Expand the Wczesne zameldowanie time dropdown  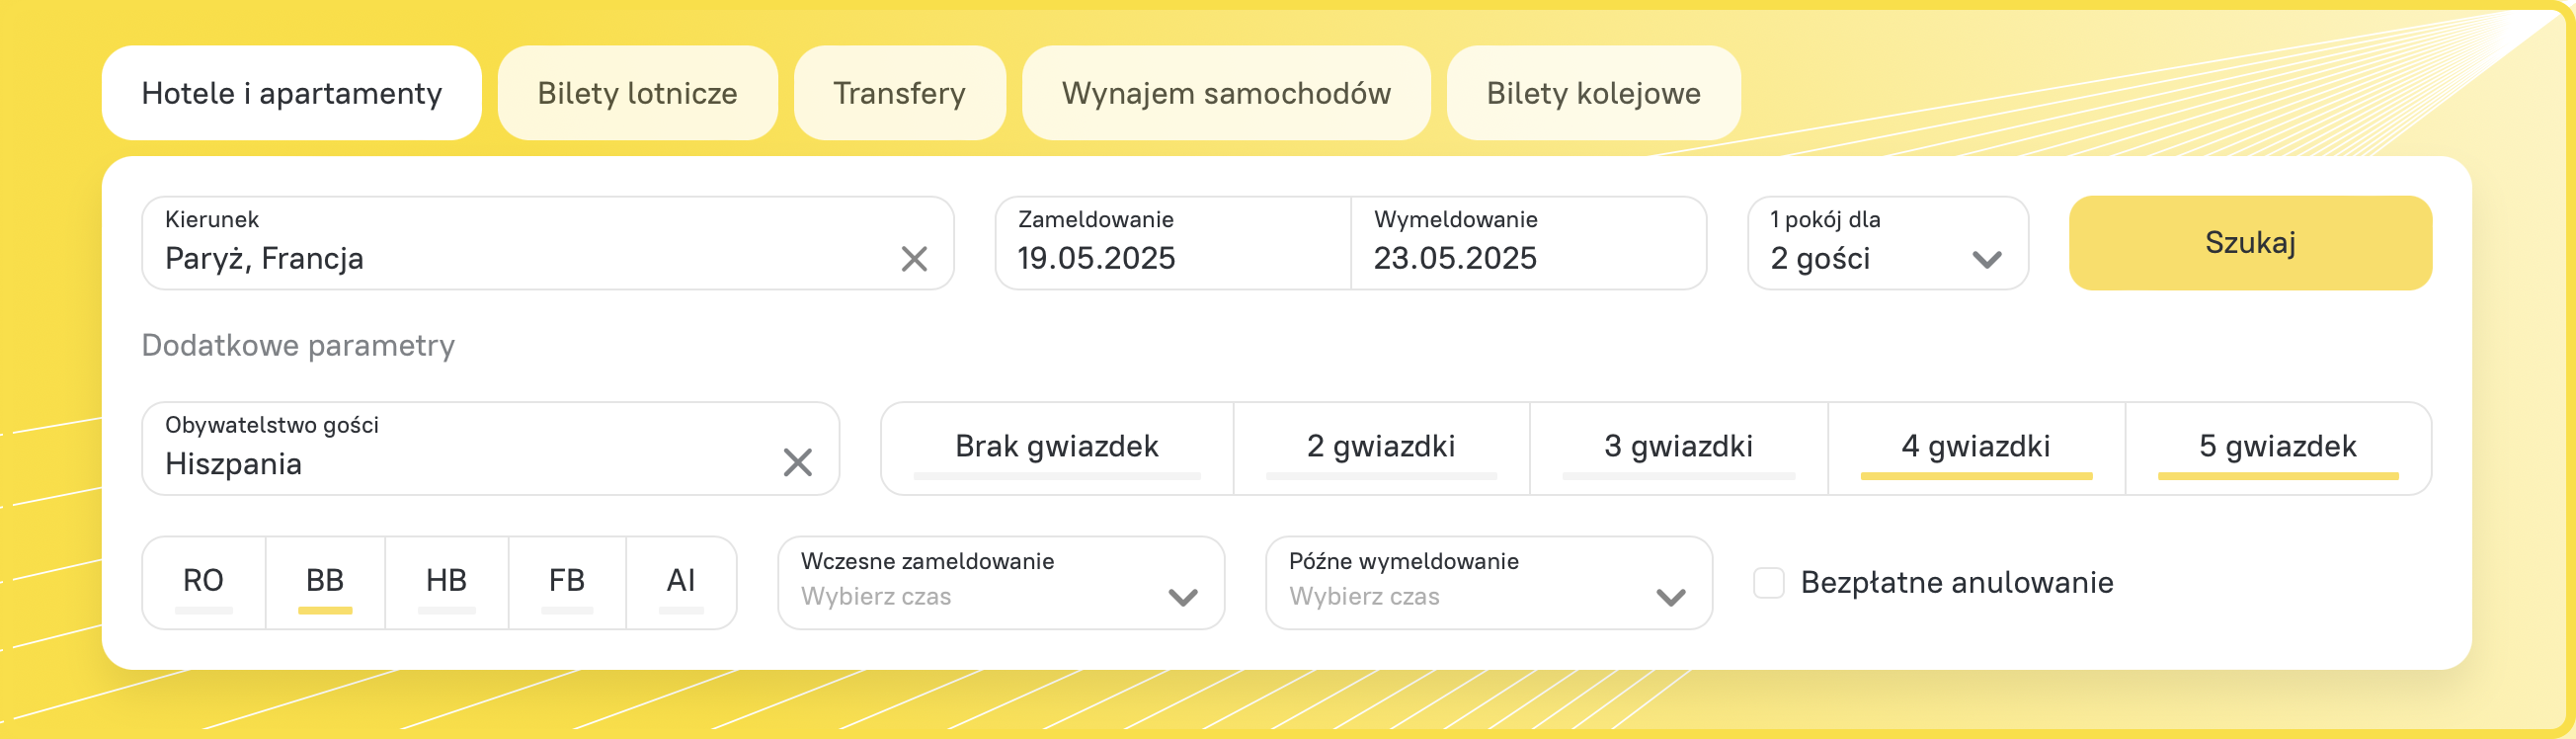[x=1000, y=582]
